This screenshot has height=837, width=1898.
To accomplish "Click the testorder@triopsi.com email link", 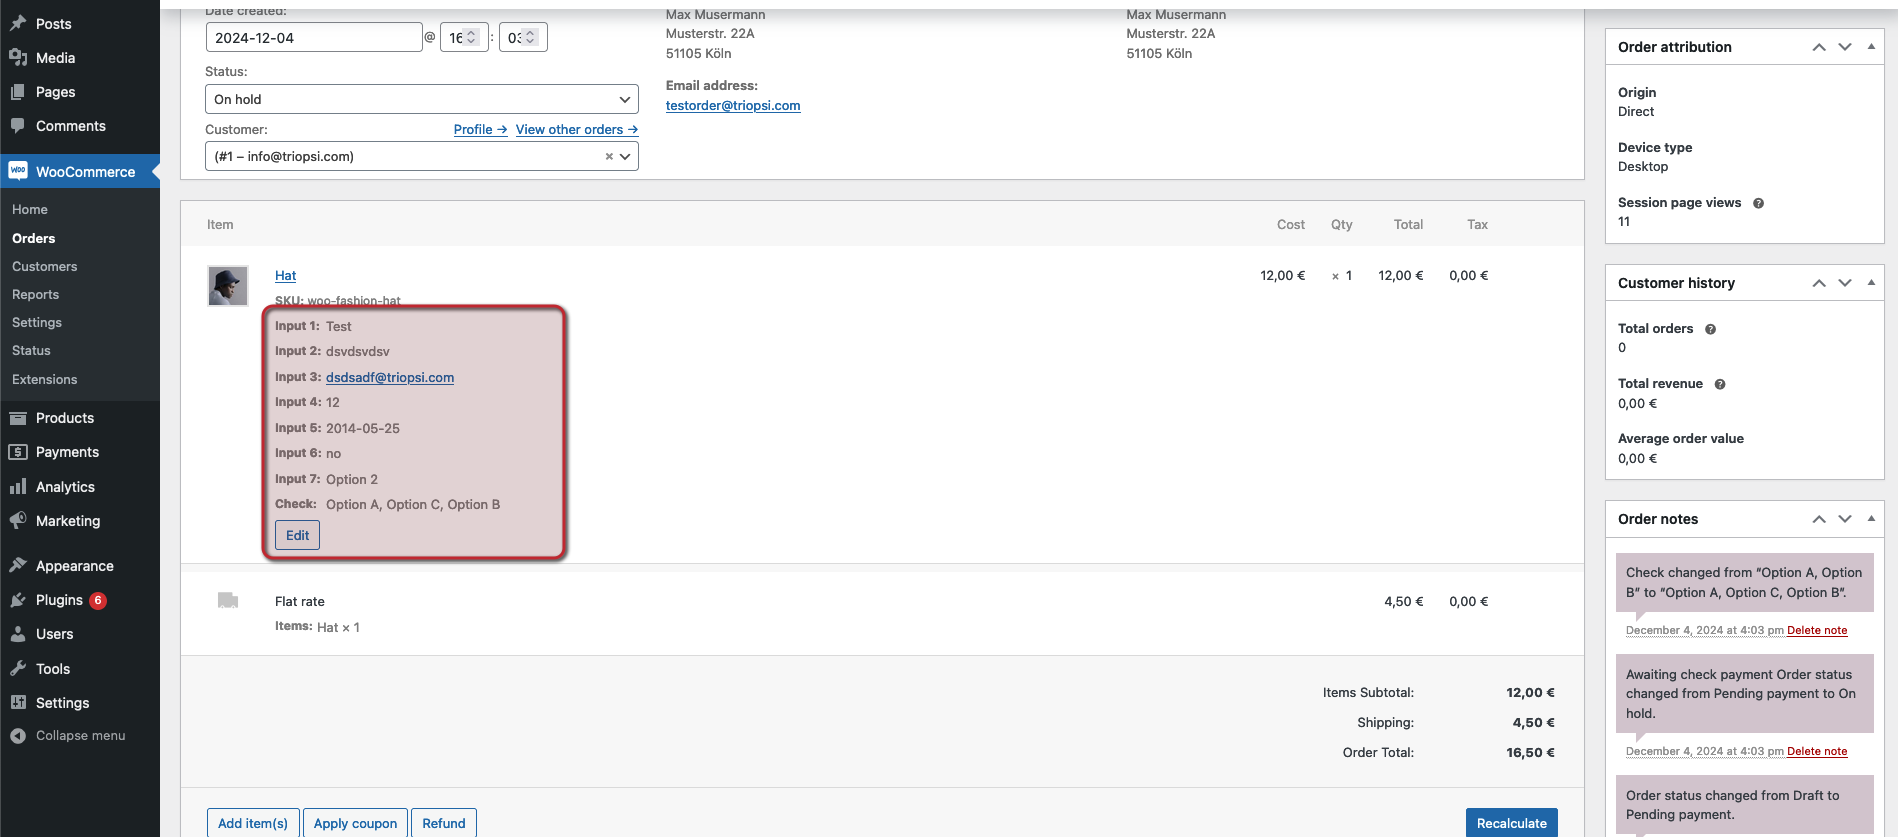I will [733, 106].
